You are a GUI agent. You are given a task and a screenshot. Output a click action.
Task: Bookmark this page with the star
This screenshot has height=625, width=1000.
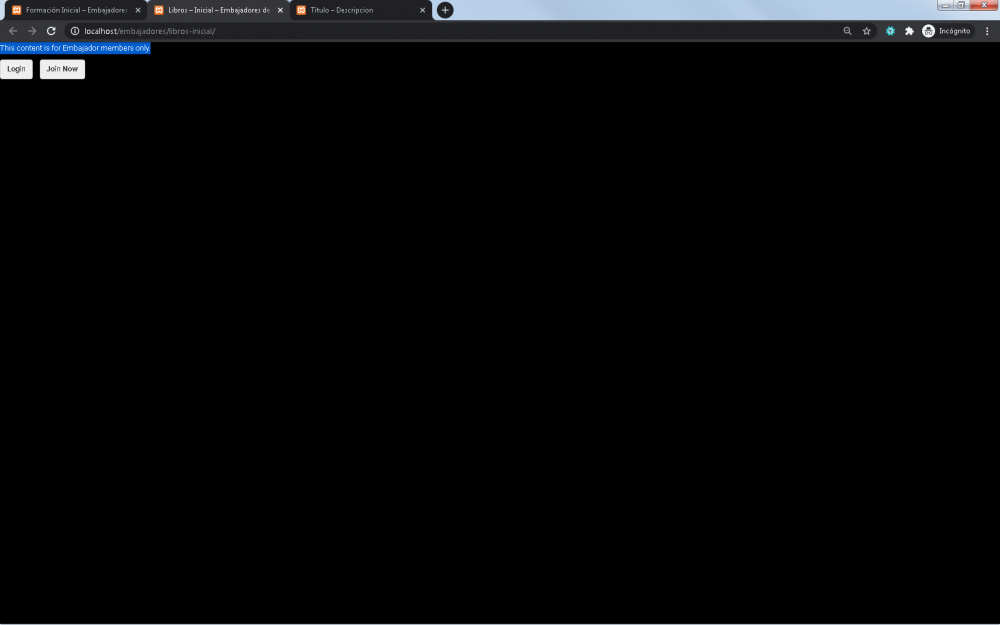point(867,31)
